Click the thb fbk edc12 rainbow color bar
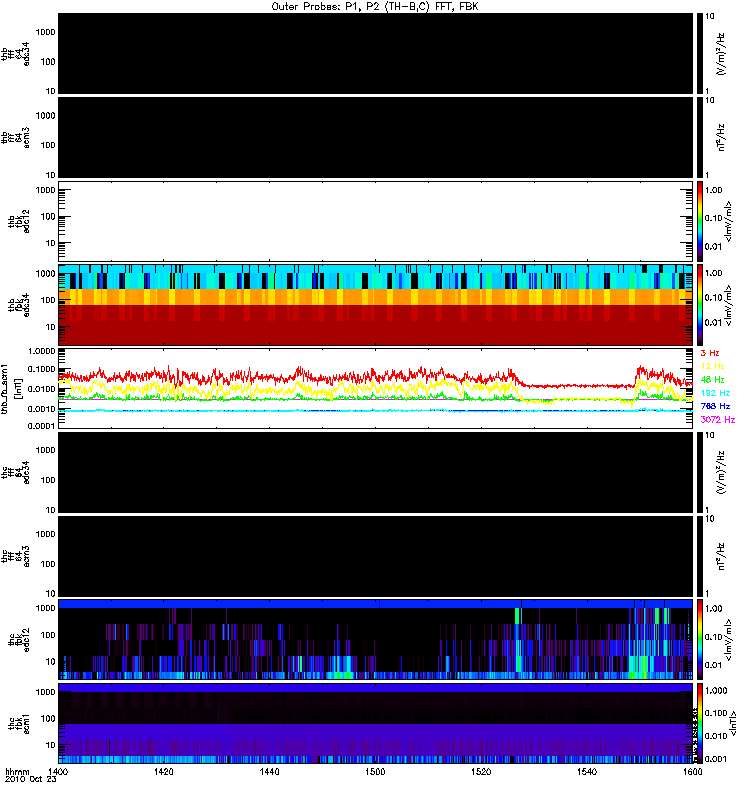This screenshot has width=750, height=800. 700,221
